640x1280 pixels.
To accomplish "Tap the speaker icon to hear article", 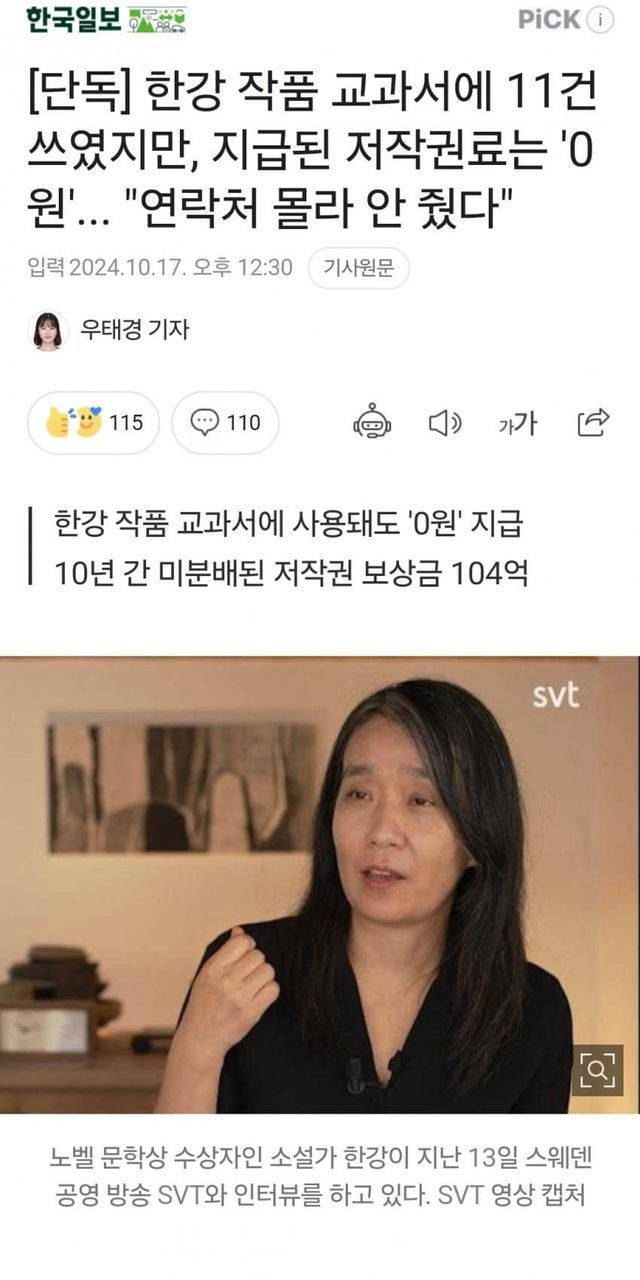I will pyautogui.click(x=445, y=423).
